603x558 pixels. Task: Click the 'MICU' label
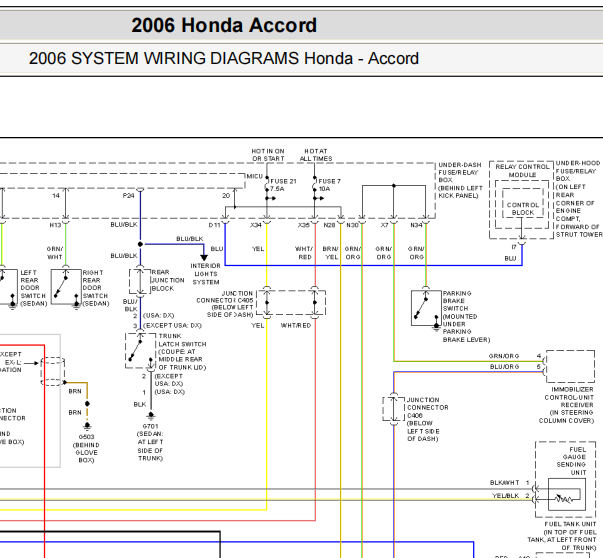point(254,176)
